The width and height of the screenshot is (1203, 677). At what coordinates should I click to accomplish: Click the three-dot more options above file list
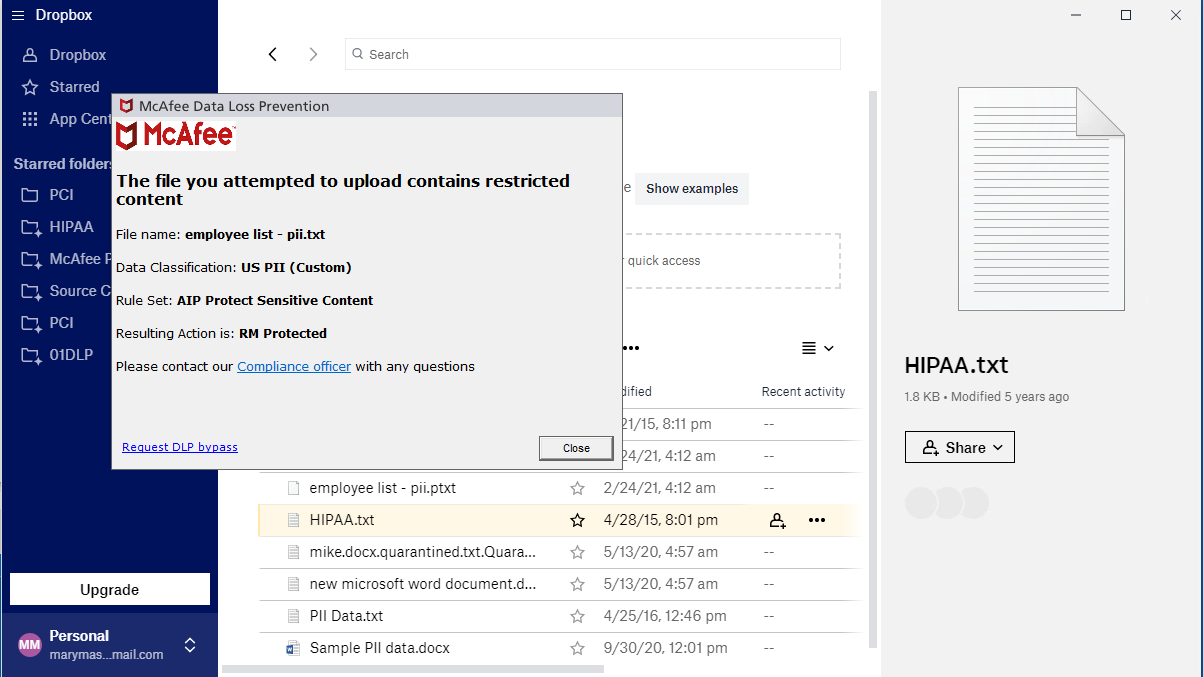click(x=630, y=348)
